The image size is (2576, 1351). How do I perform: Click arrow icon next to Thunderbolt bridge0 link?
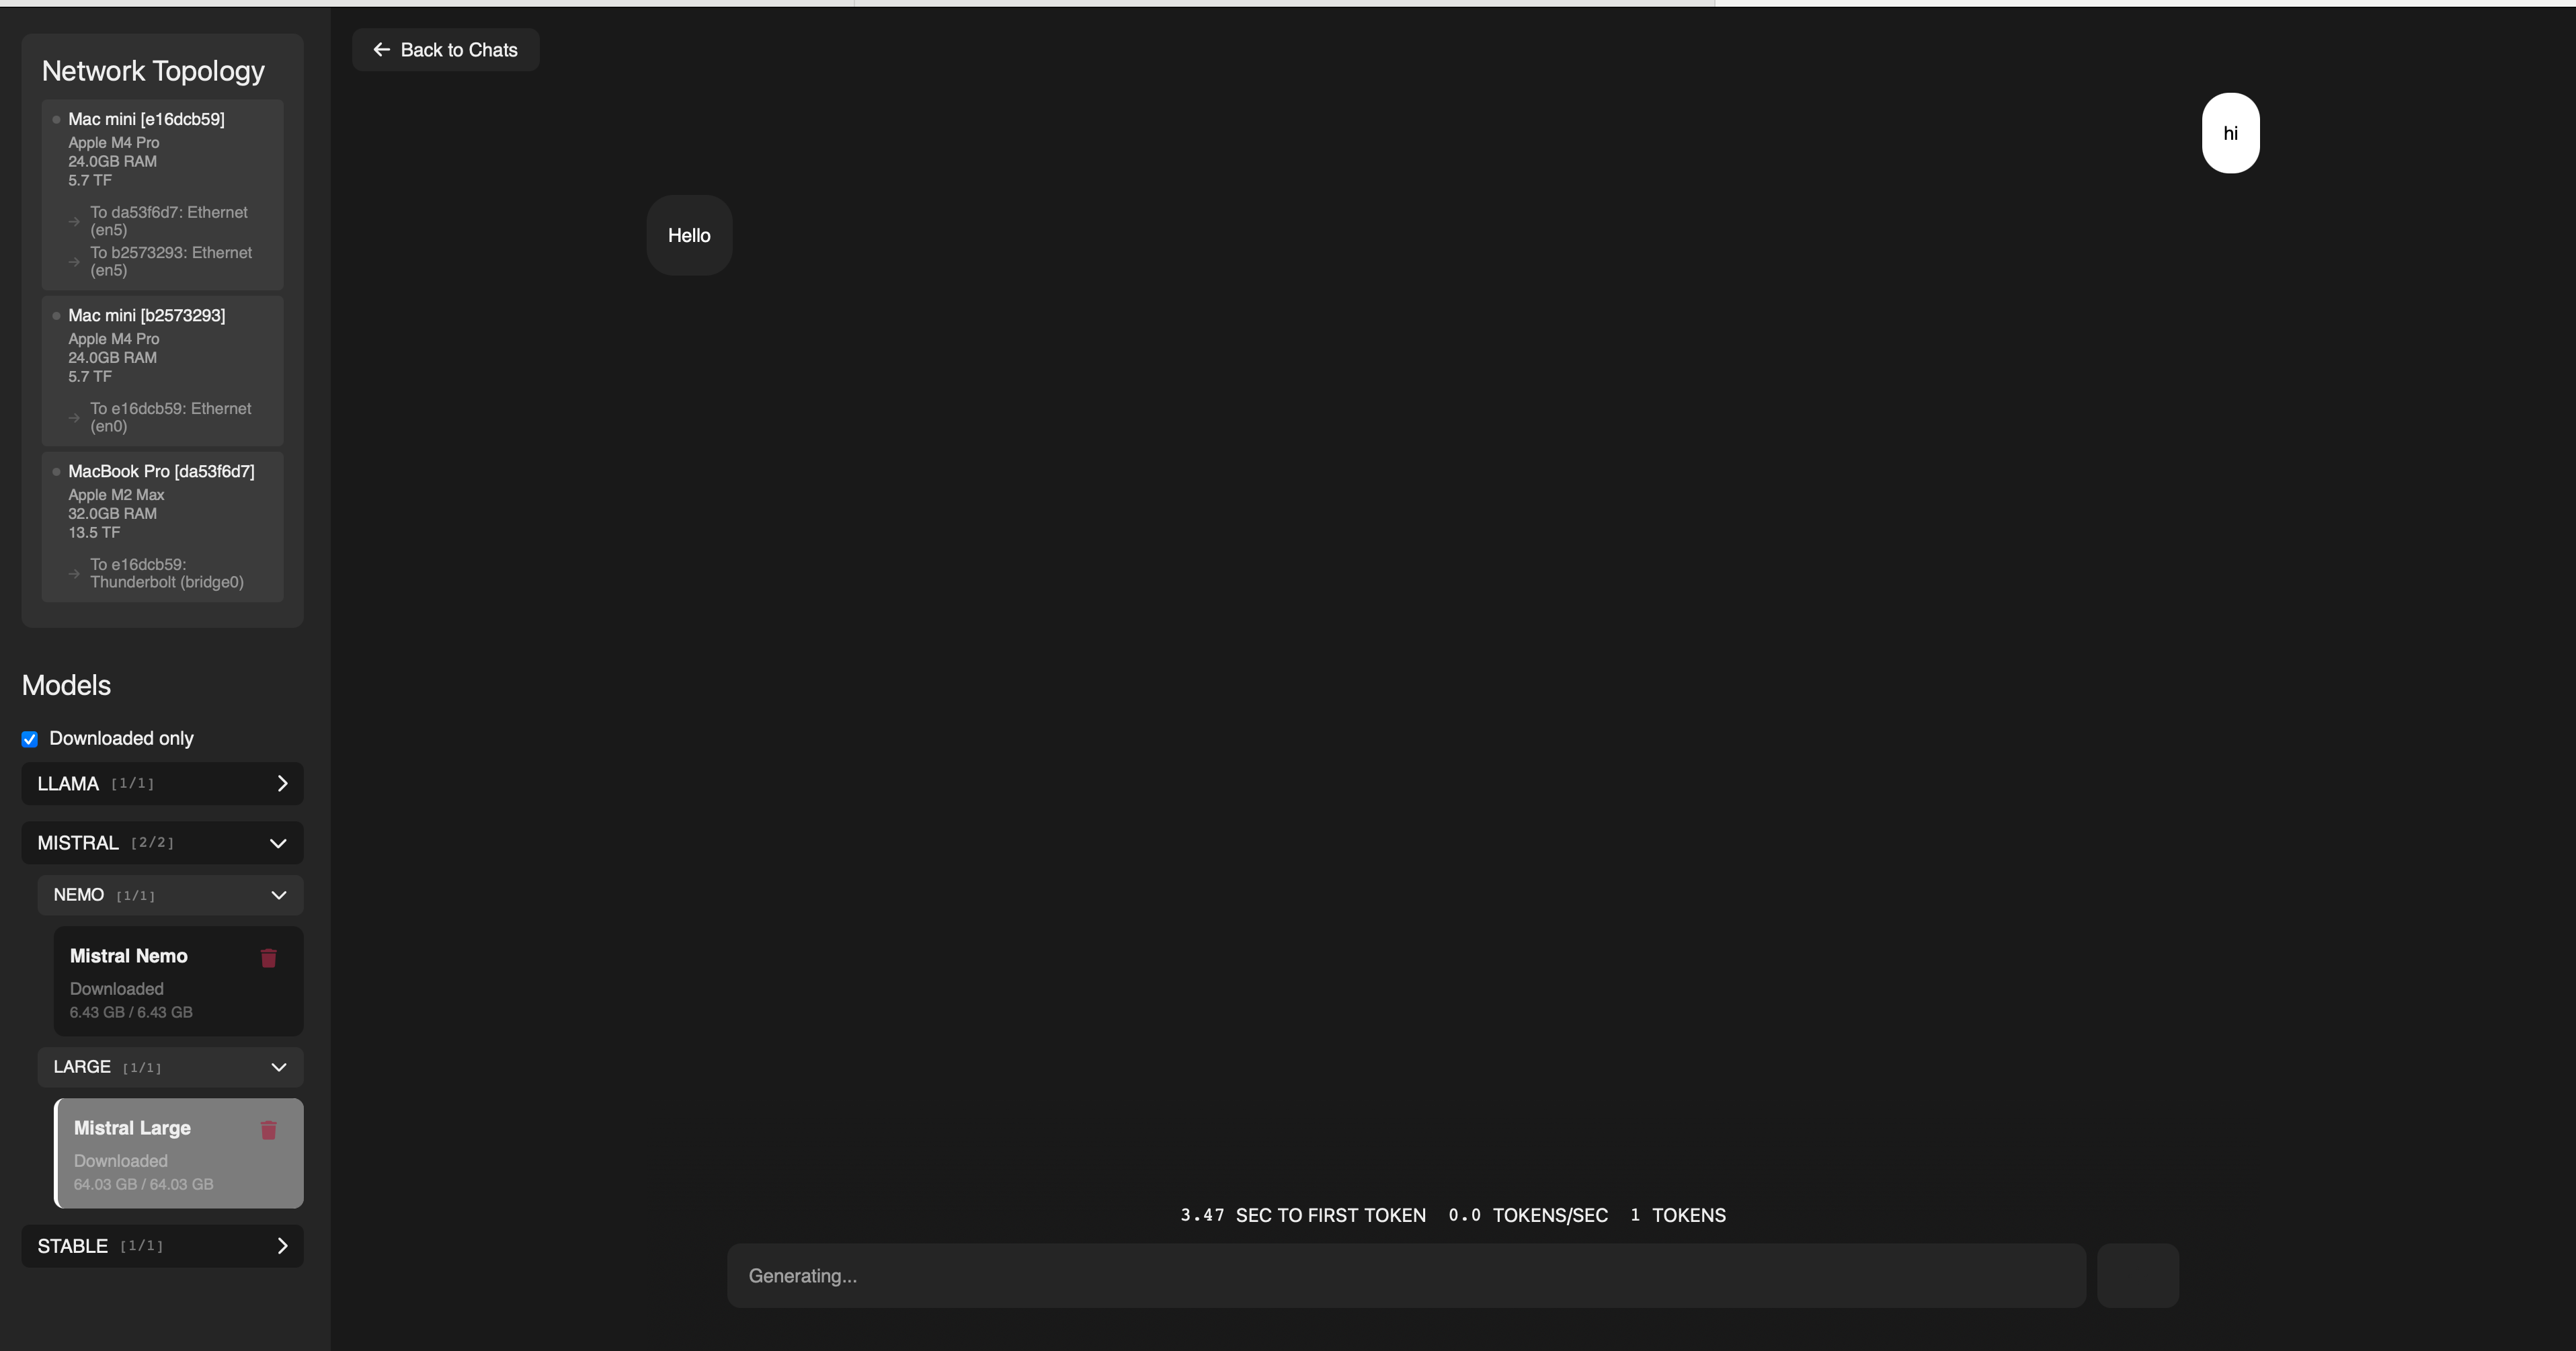pyautogui.click(x=74, y=574)
